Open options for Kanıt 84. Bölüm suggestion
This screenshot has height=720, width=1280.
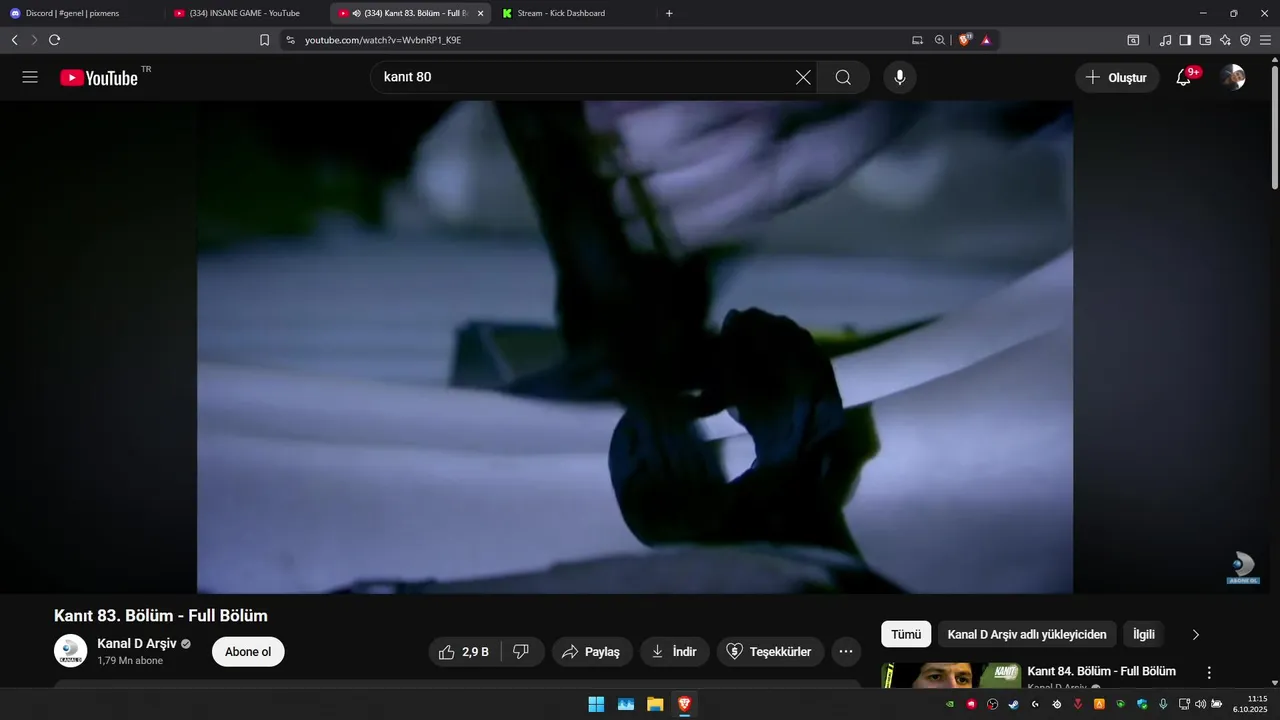pyautogui.click(x=1209, y=673)
